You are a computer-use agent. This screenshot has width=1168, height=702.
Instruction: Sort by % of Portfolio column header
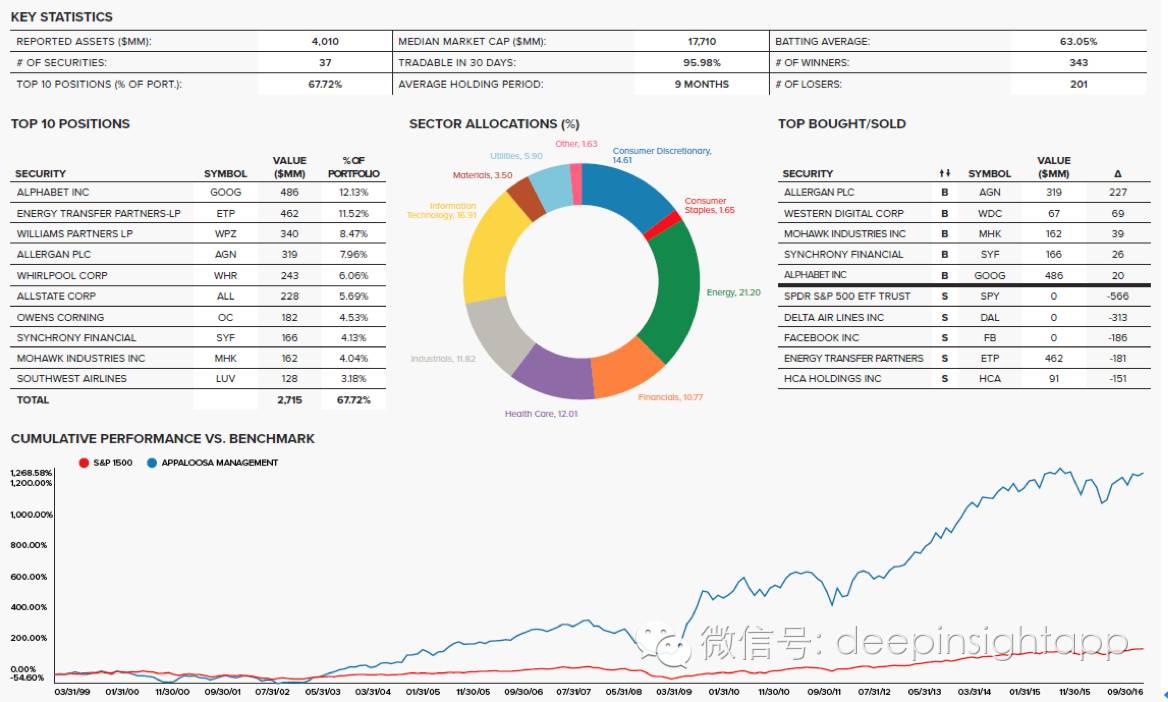pos(353,167)
